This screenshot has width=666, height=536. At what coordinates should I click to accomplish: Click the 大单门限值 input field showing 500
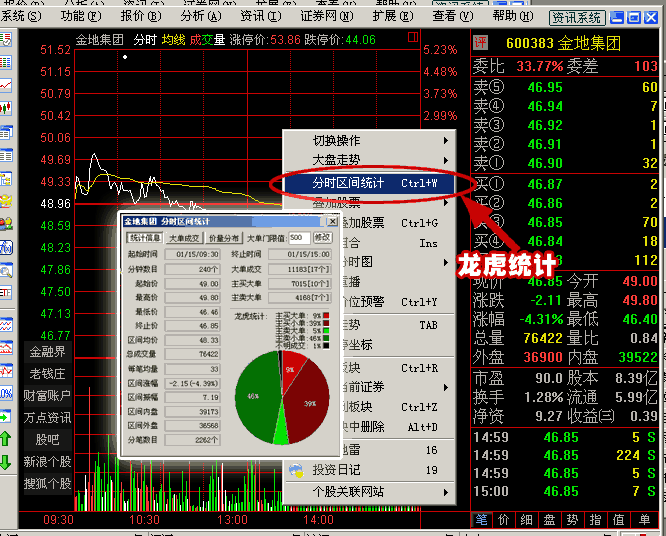point(299,238)
